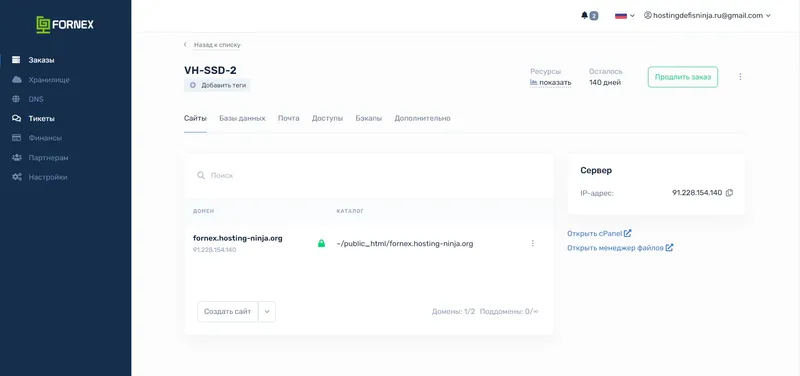Click the Создать сайт button
This screenshot has height=376, width=800.
228,312
